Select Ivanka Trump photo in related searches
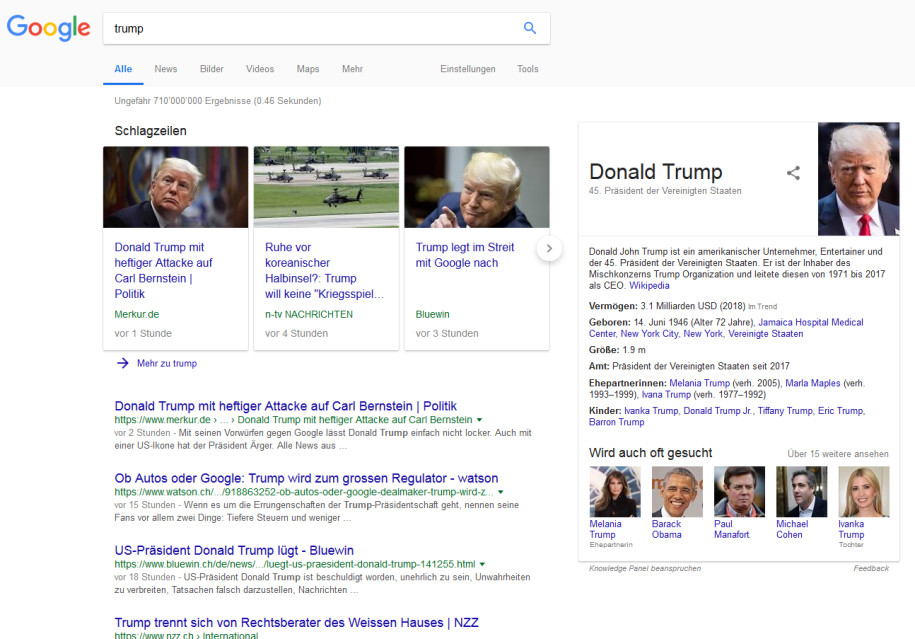Viewport: 915px width, 639px height. pyautogui.click(x=864, y=491)
